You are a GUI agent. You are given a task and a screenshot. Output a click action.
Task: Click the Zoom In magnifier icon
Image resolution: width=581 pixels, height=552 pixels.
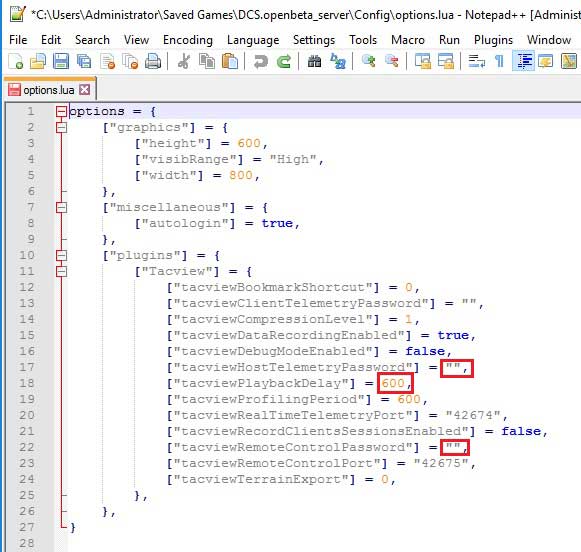(x=369, y=61)
